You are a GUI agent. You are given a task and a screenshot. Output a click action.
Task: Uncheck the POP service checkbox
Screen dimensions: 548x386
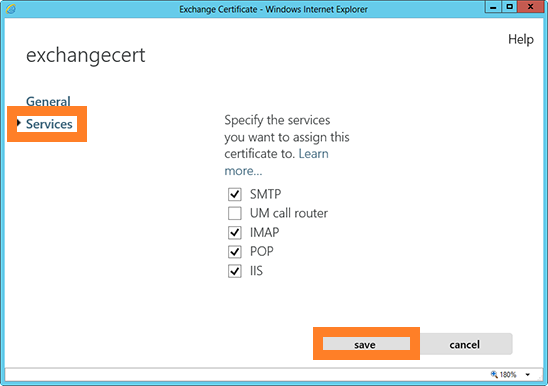click(235, 252)
